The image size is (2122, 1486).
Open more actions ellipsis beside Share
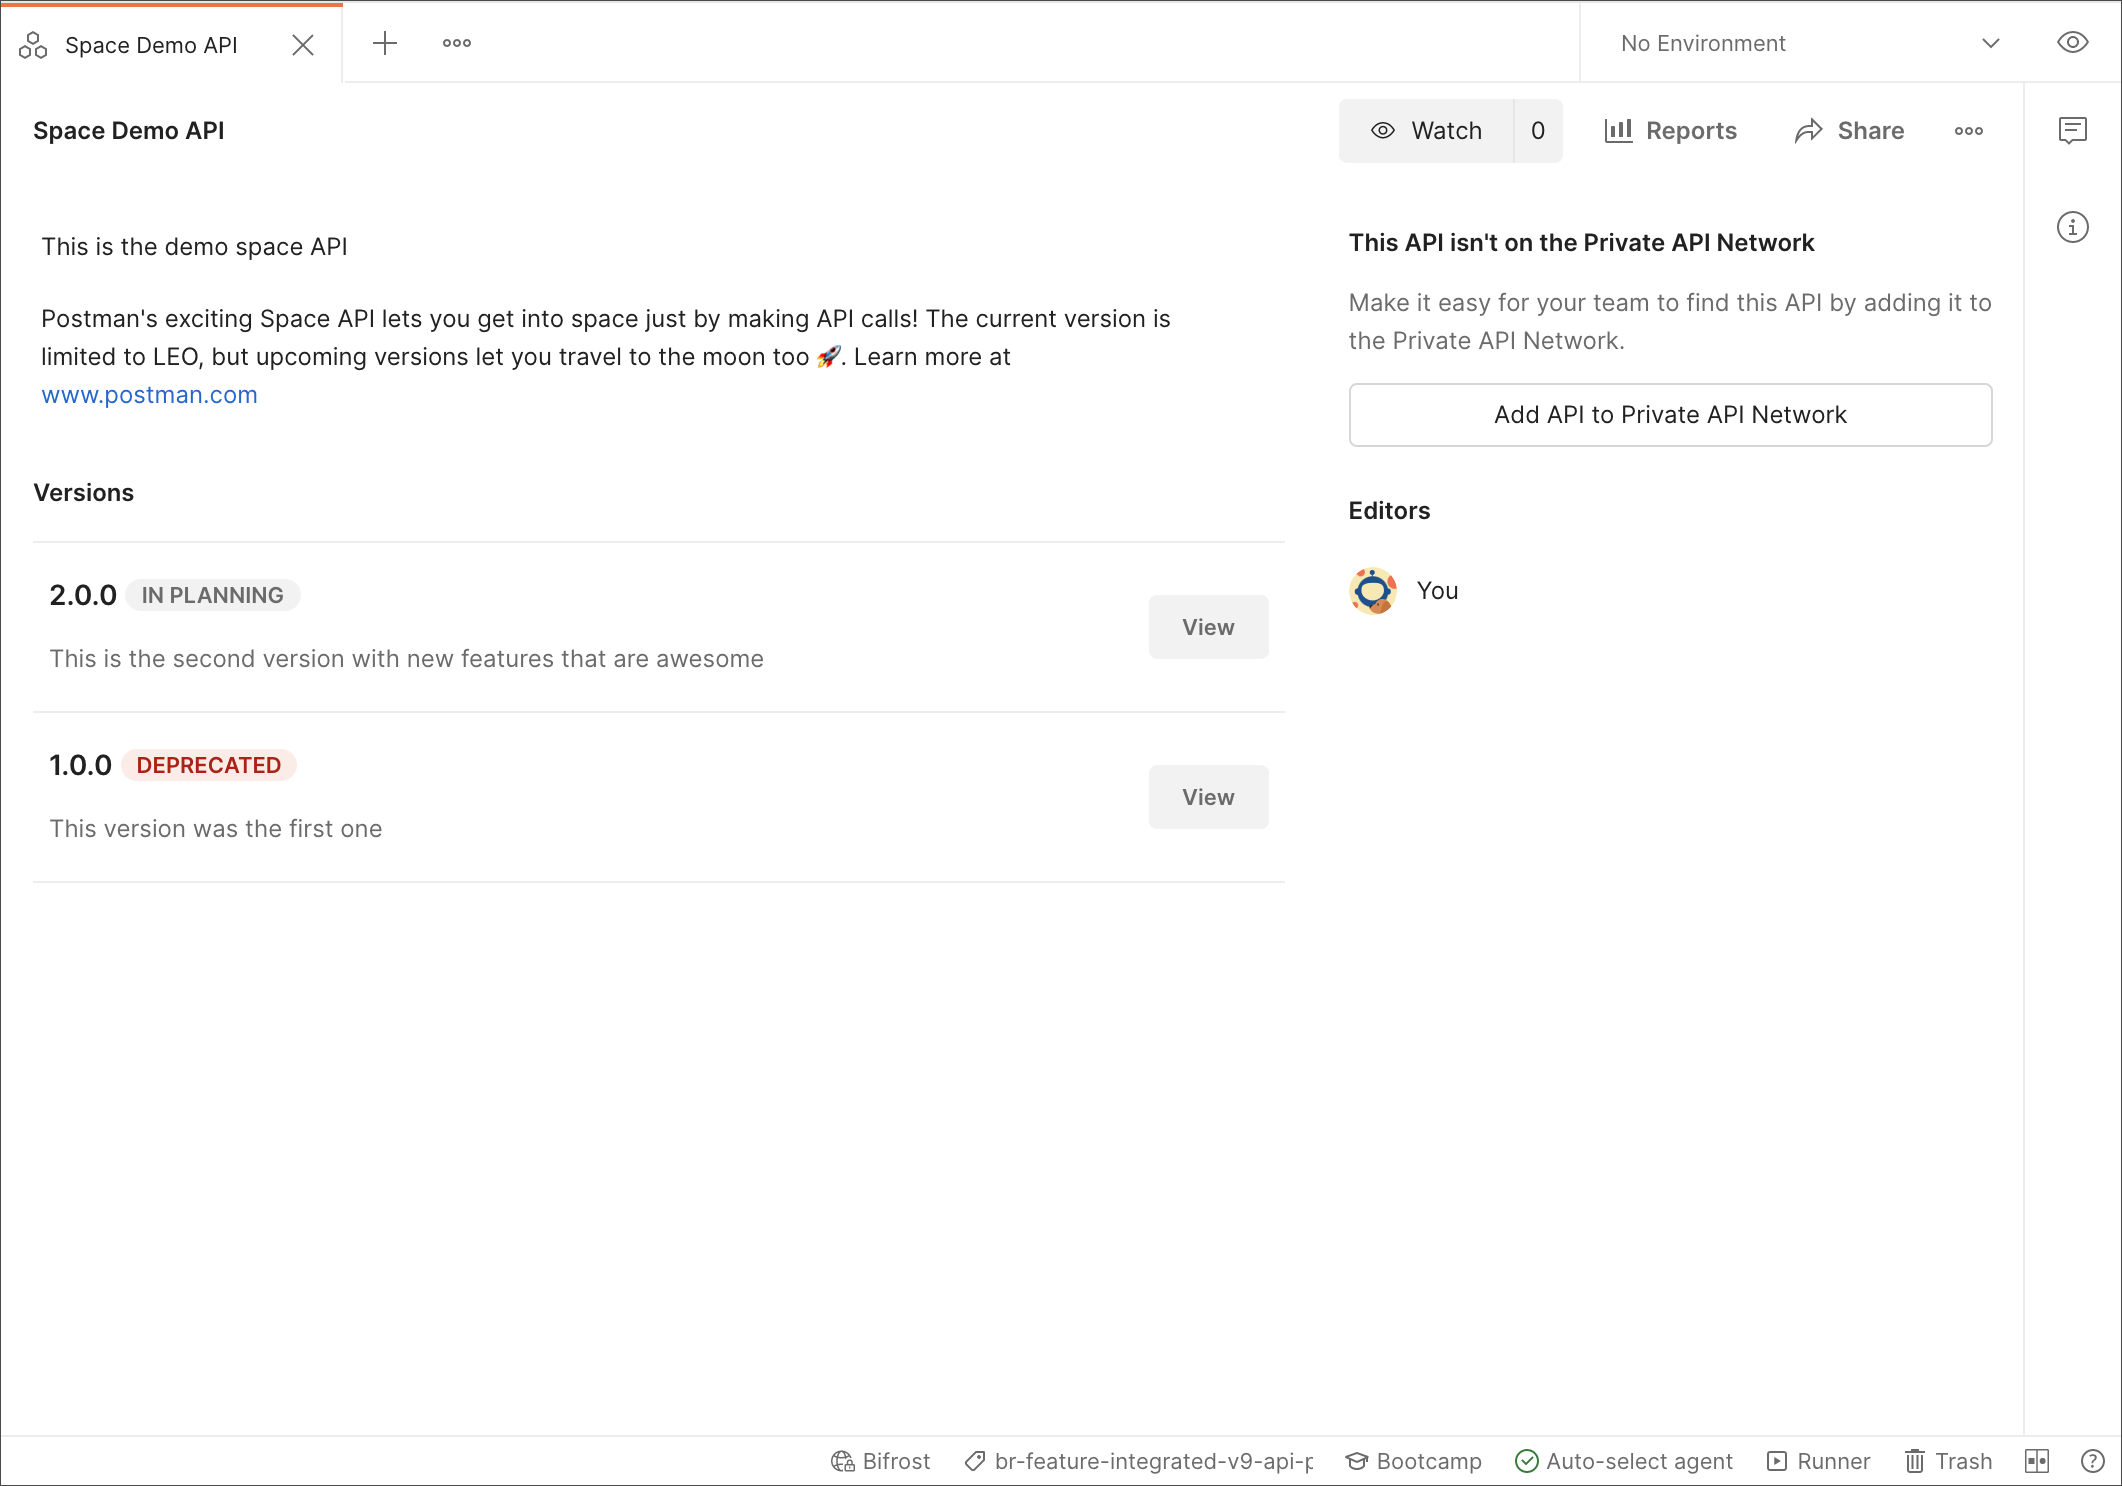point(1969,131)
